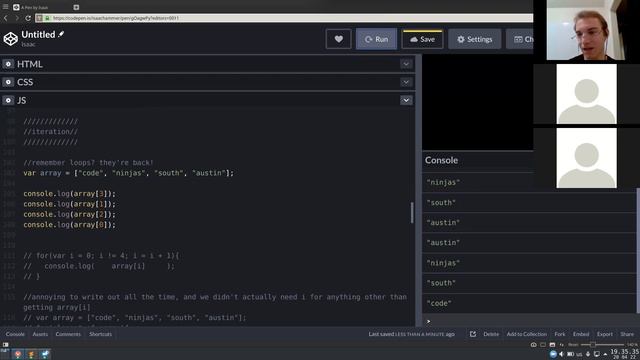Save the pen
Image resolution: width=640 pixels, height=360 pixels.
tap(422, 39)
